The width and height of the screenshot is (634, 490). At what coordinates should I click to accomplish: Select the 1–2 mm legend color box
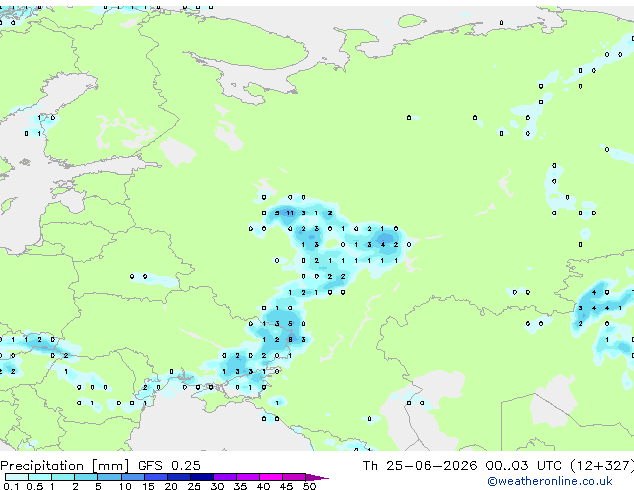(x=63, y=477)
